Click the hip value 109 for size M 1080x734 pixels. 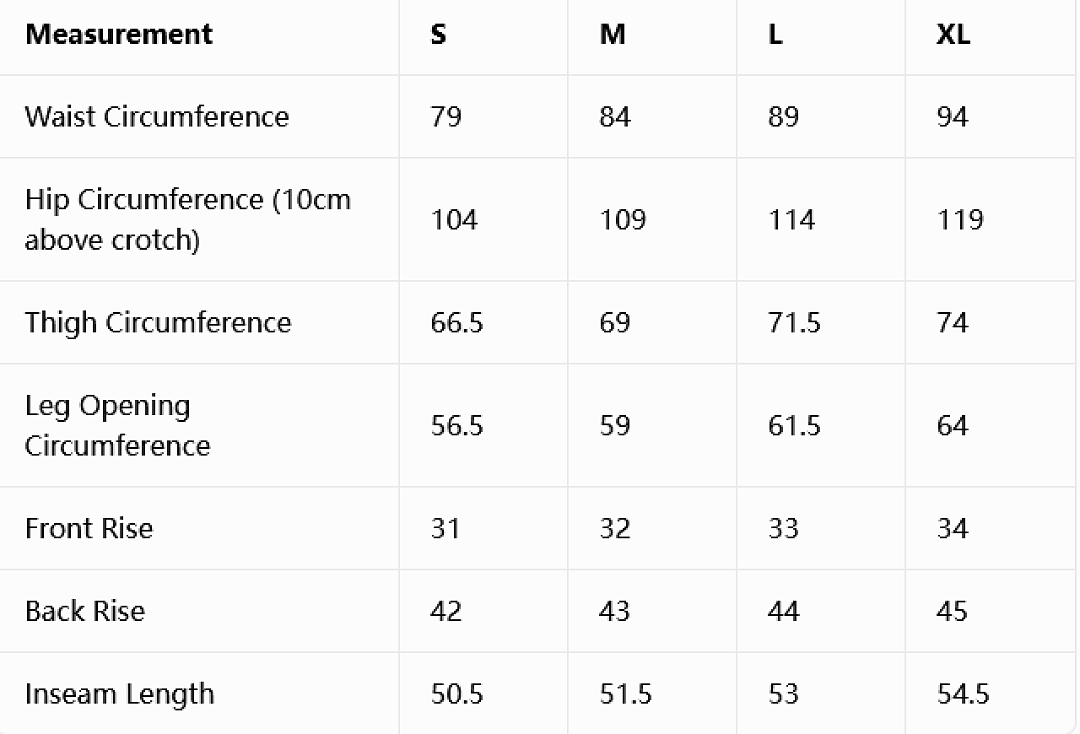coord(623,220)
